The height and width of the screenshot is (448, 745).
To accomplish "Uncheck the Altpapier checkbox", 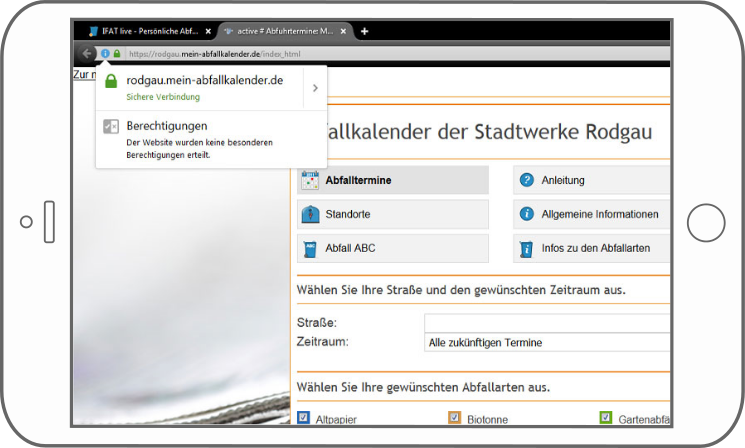I will pyautogui.click(x=304, y=418).
